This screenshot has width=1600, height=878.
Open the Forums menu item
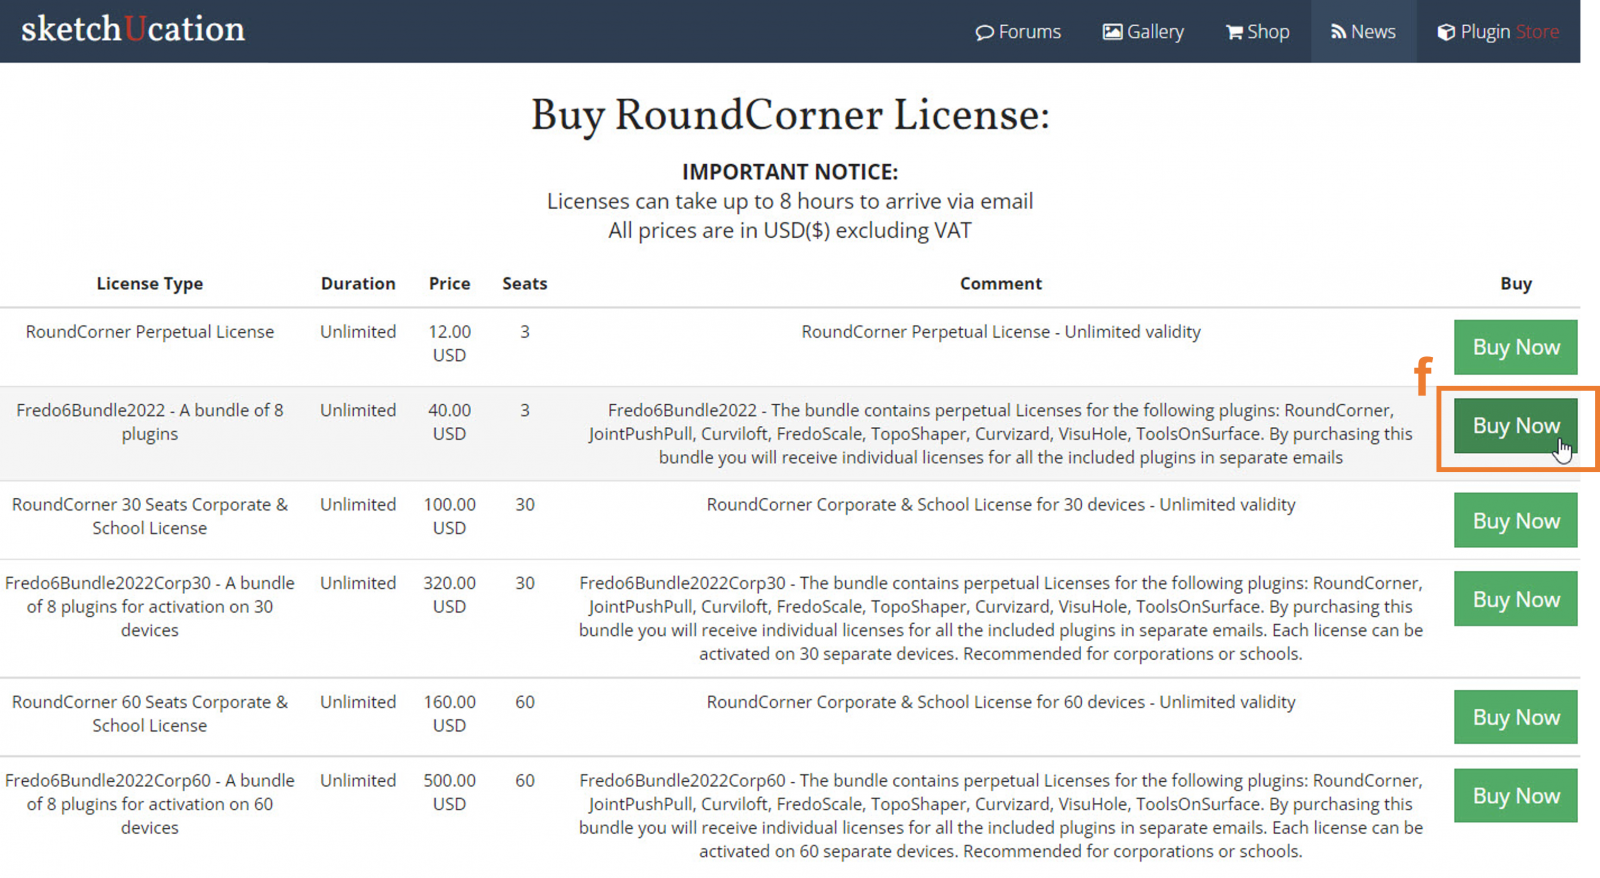(x=1018, y=32)
